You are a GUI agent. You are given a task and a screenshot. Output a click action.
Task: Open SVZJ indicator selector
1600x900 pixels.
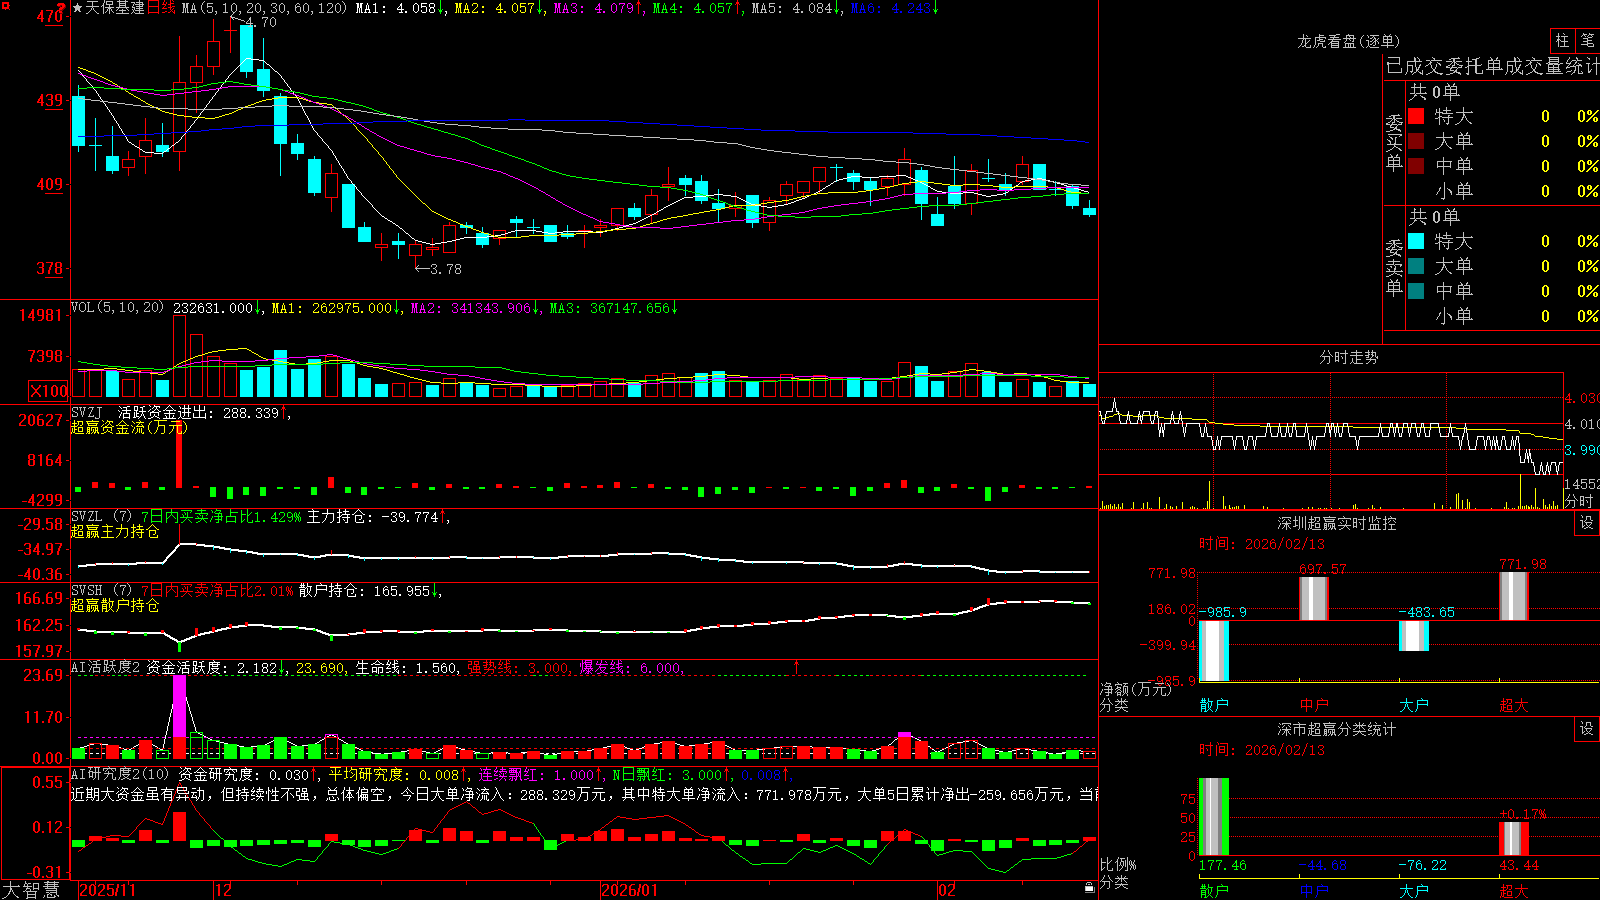pyautogui.click(x=87, y=413)
